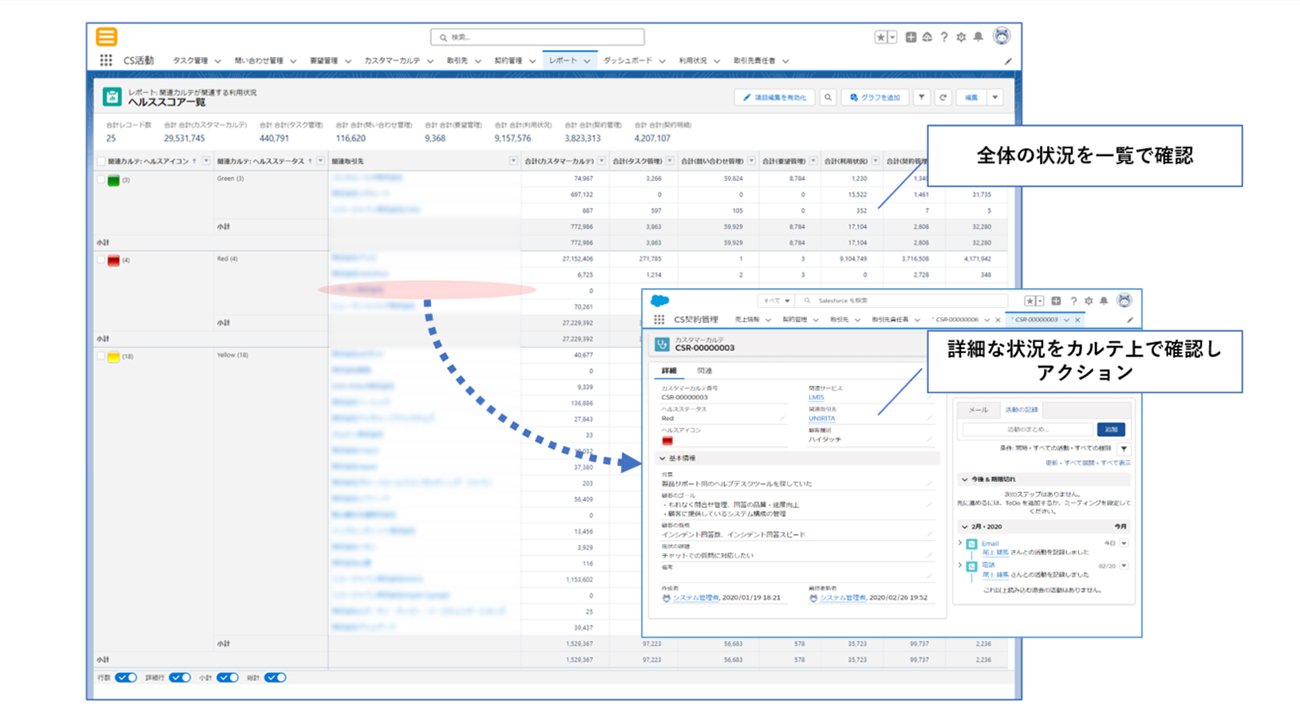Click the Salesforce を検索 field
Viewport: 1300px width, 720px height.
[903, 300]
